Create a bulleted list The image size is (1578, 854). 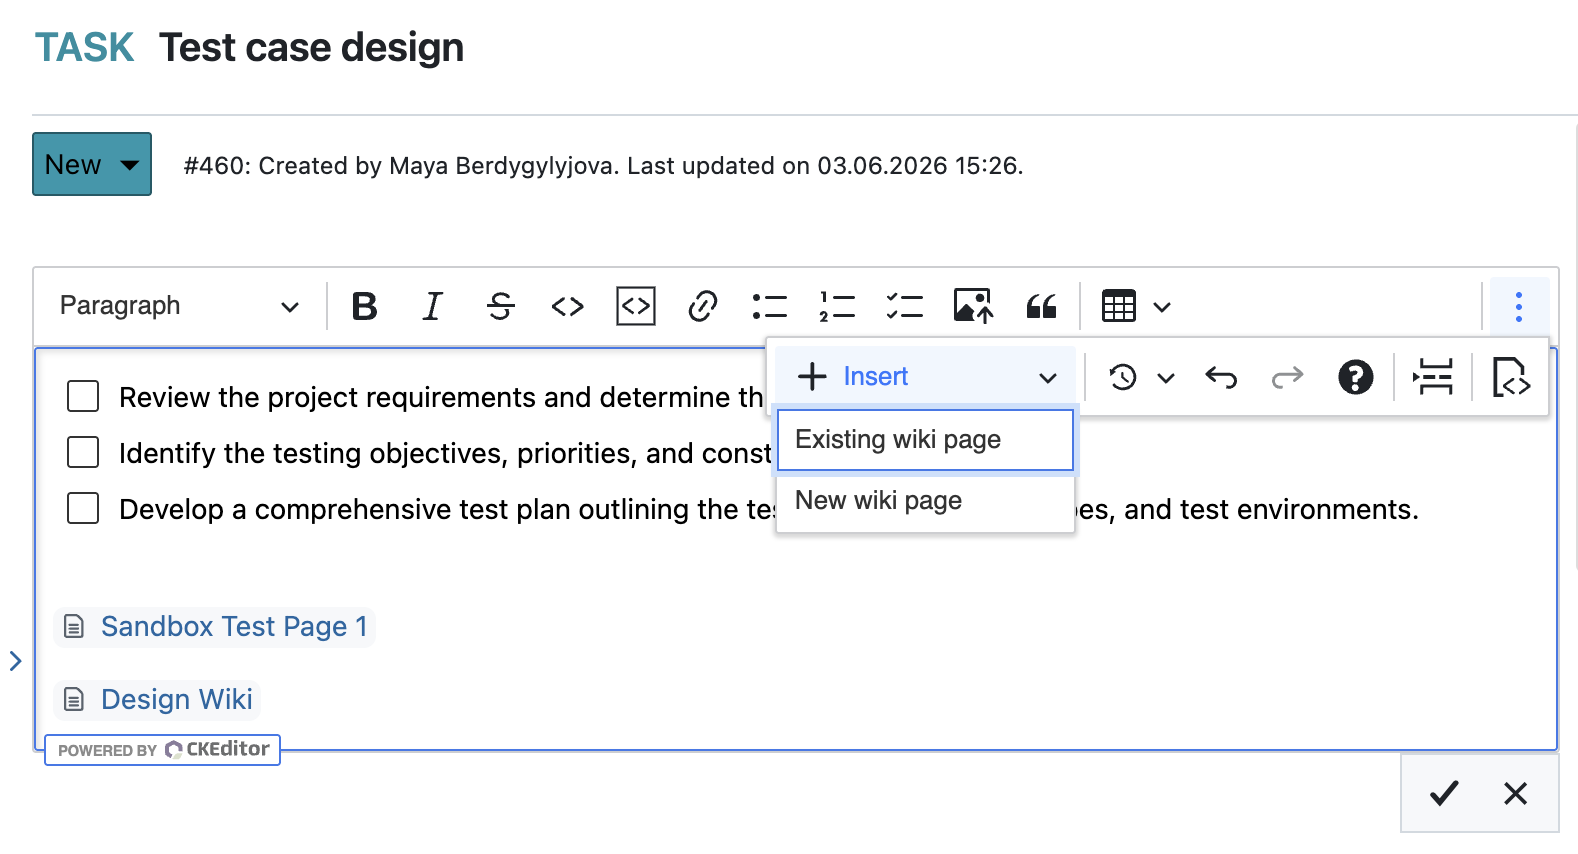[x=770, y=306]
